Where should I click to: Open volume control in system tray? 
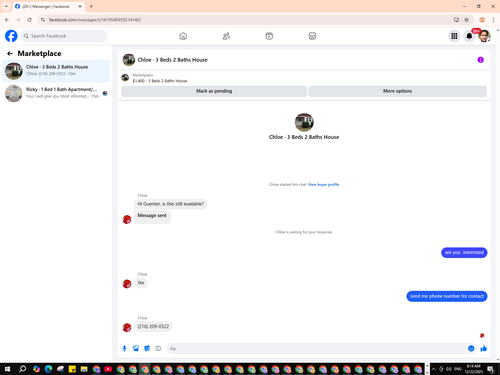(449, 369)
